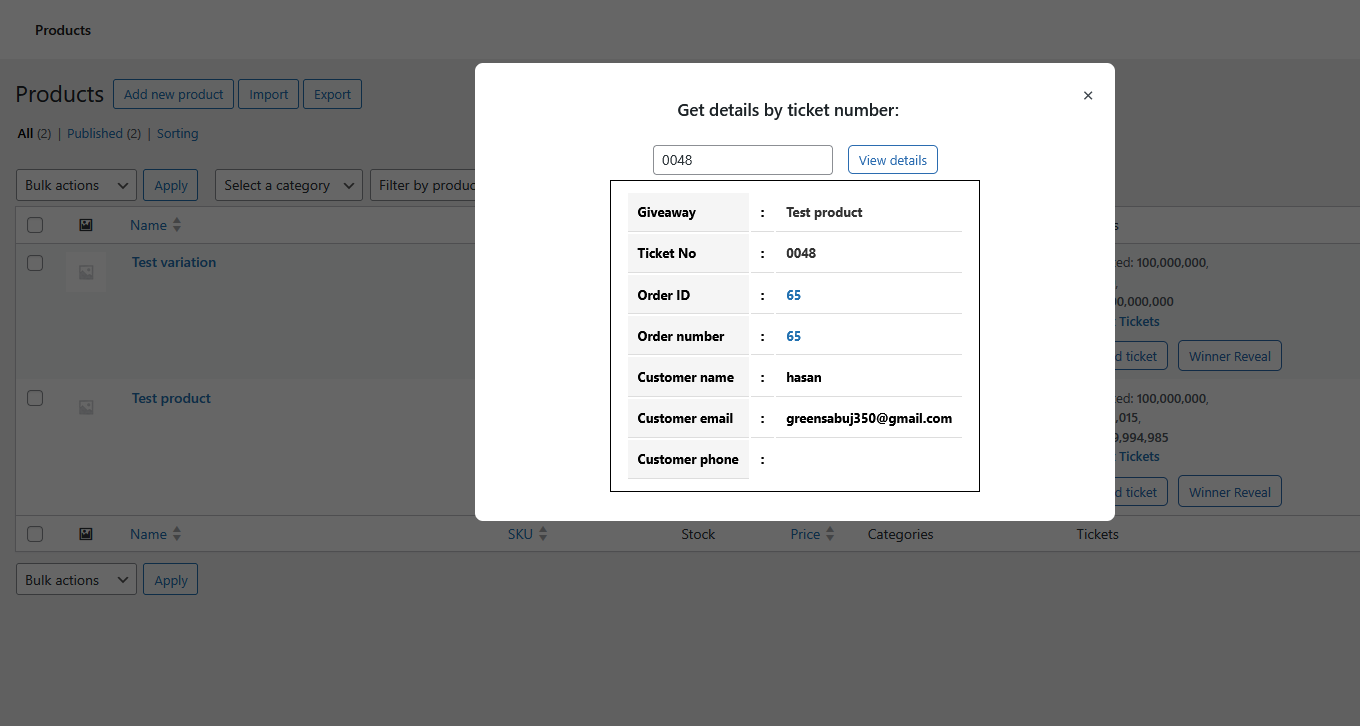Click the View details button

(x=892, y=160)
